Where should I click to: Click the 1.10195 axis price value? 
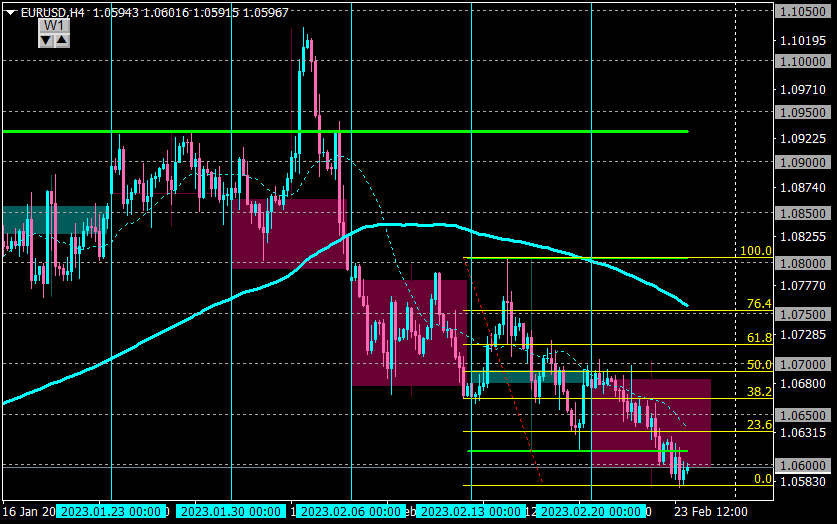[803, 41]
